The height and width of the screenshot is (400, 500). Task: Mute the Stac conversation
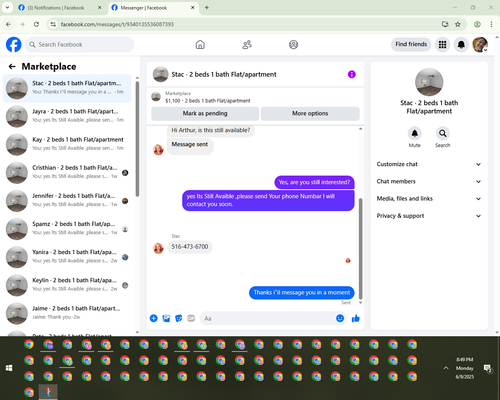pos(415,134)
